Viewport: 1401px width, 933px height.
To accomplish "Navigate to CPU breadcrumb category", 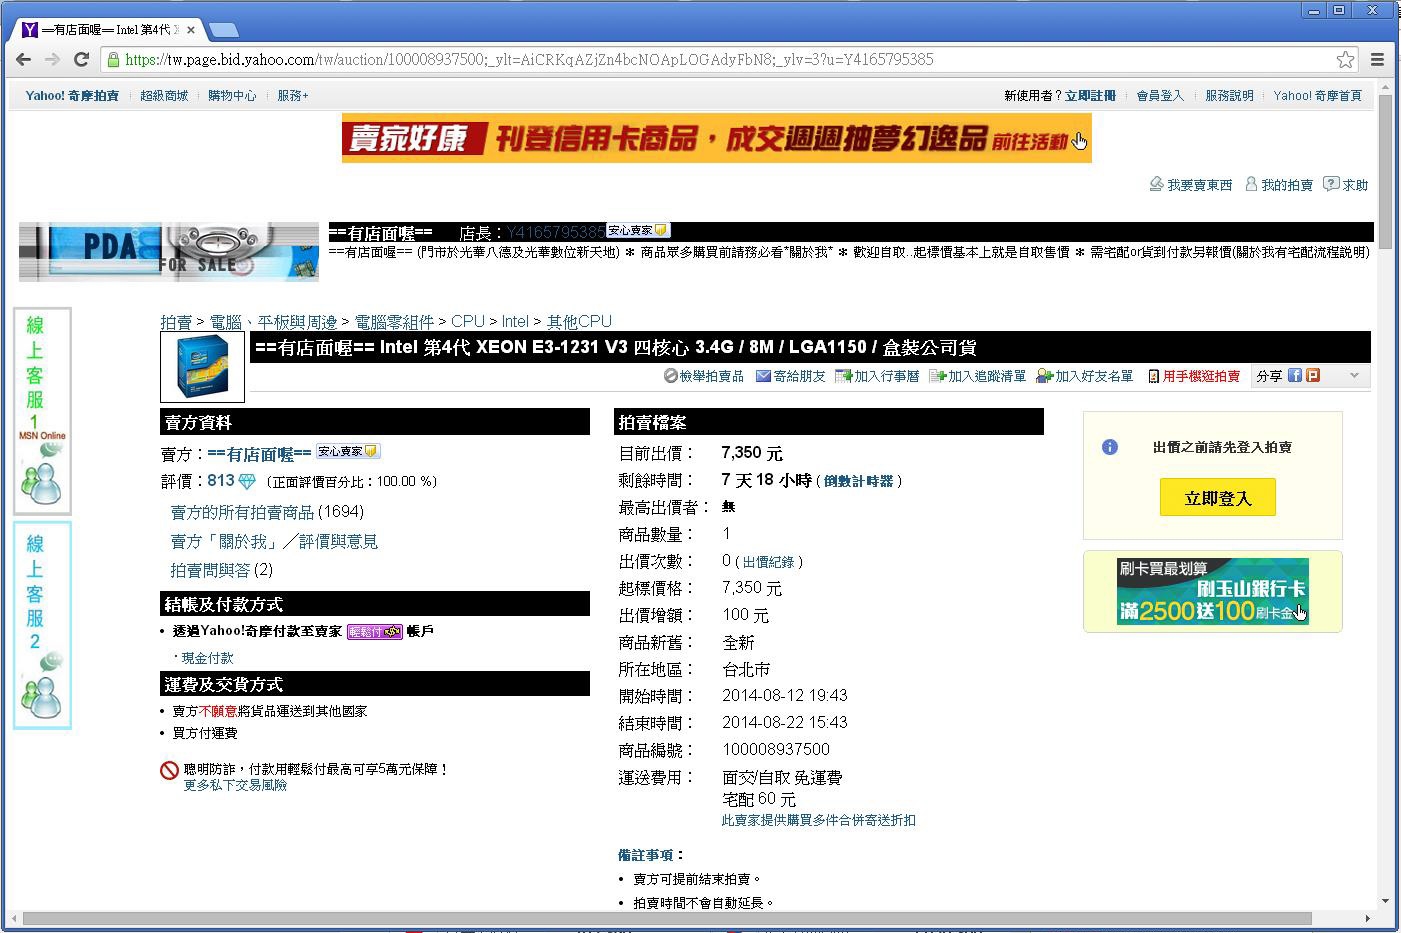I will (468, 322).
